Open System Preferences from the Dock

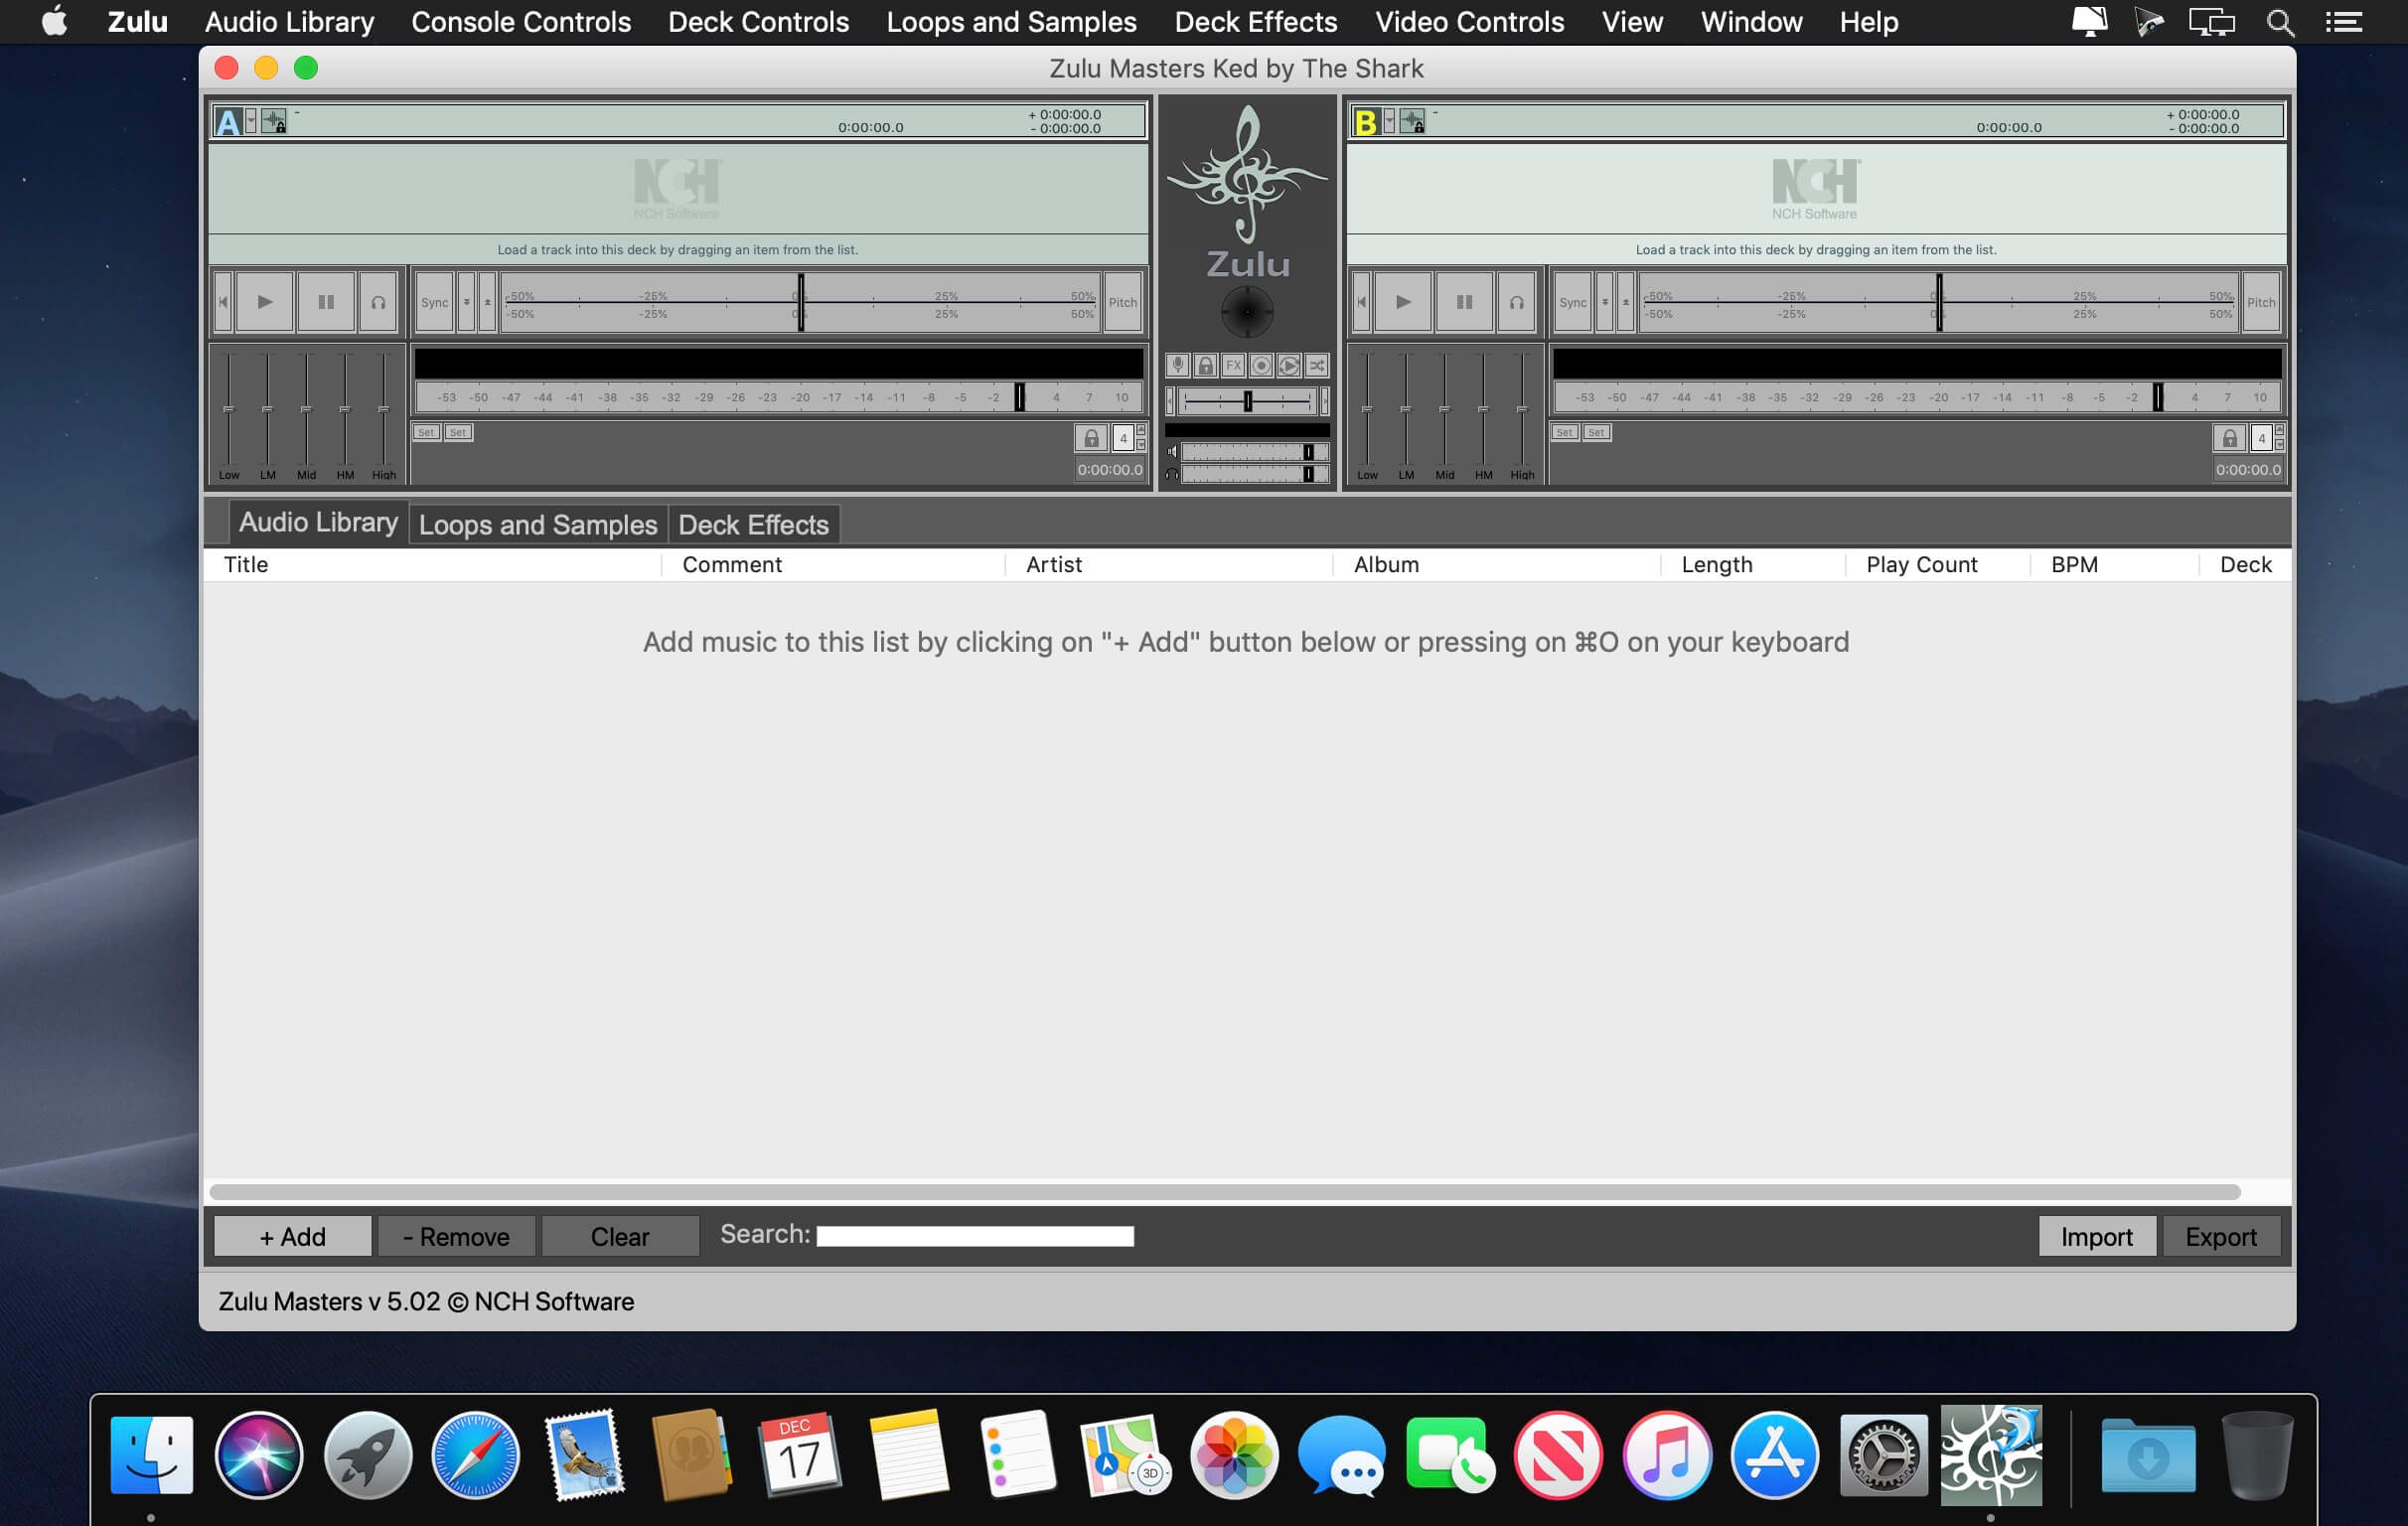1884,1455
